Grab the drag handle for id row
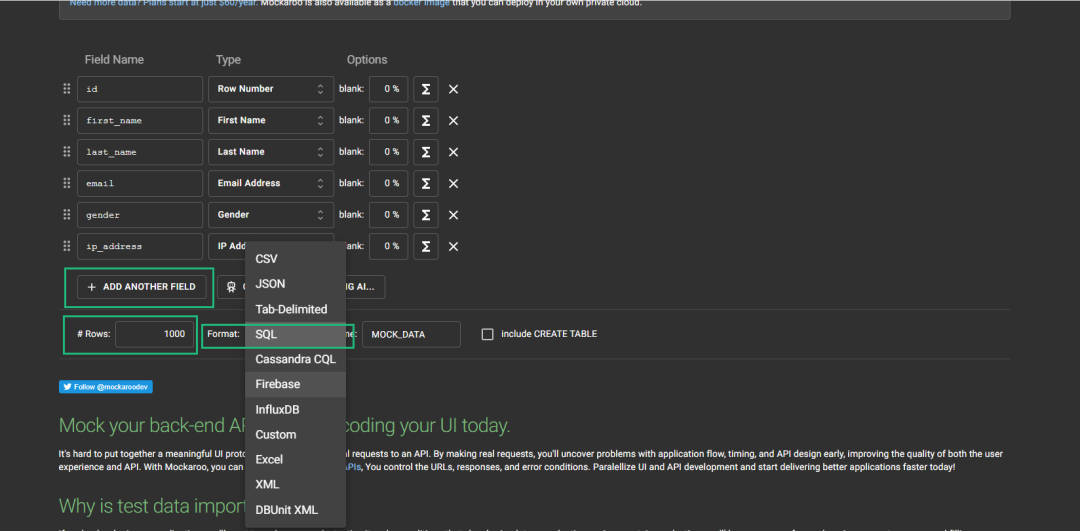The width and height of the screenshot is (1080, 531). pyautogui.click(x=67, y=89)
